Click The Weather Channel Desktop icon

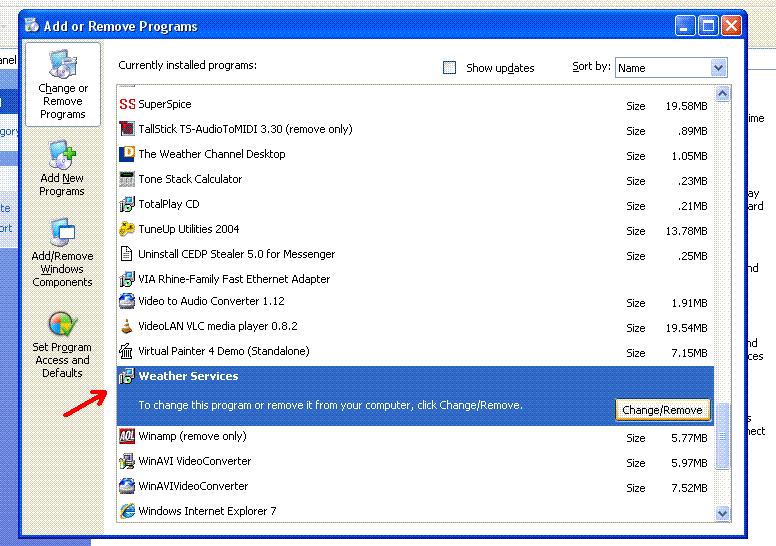tap(127, 154)
